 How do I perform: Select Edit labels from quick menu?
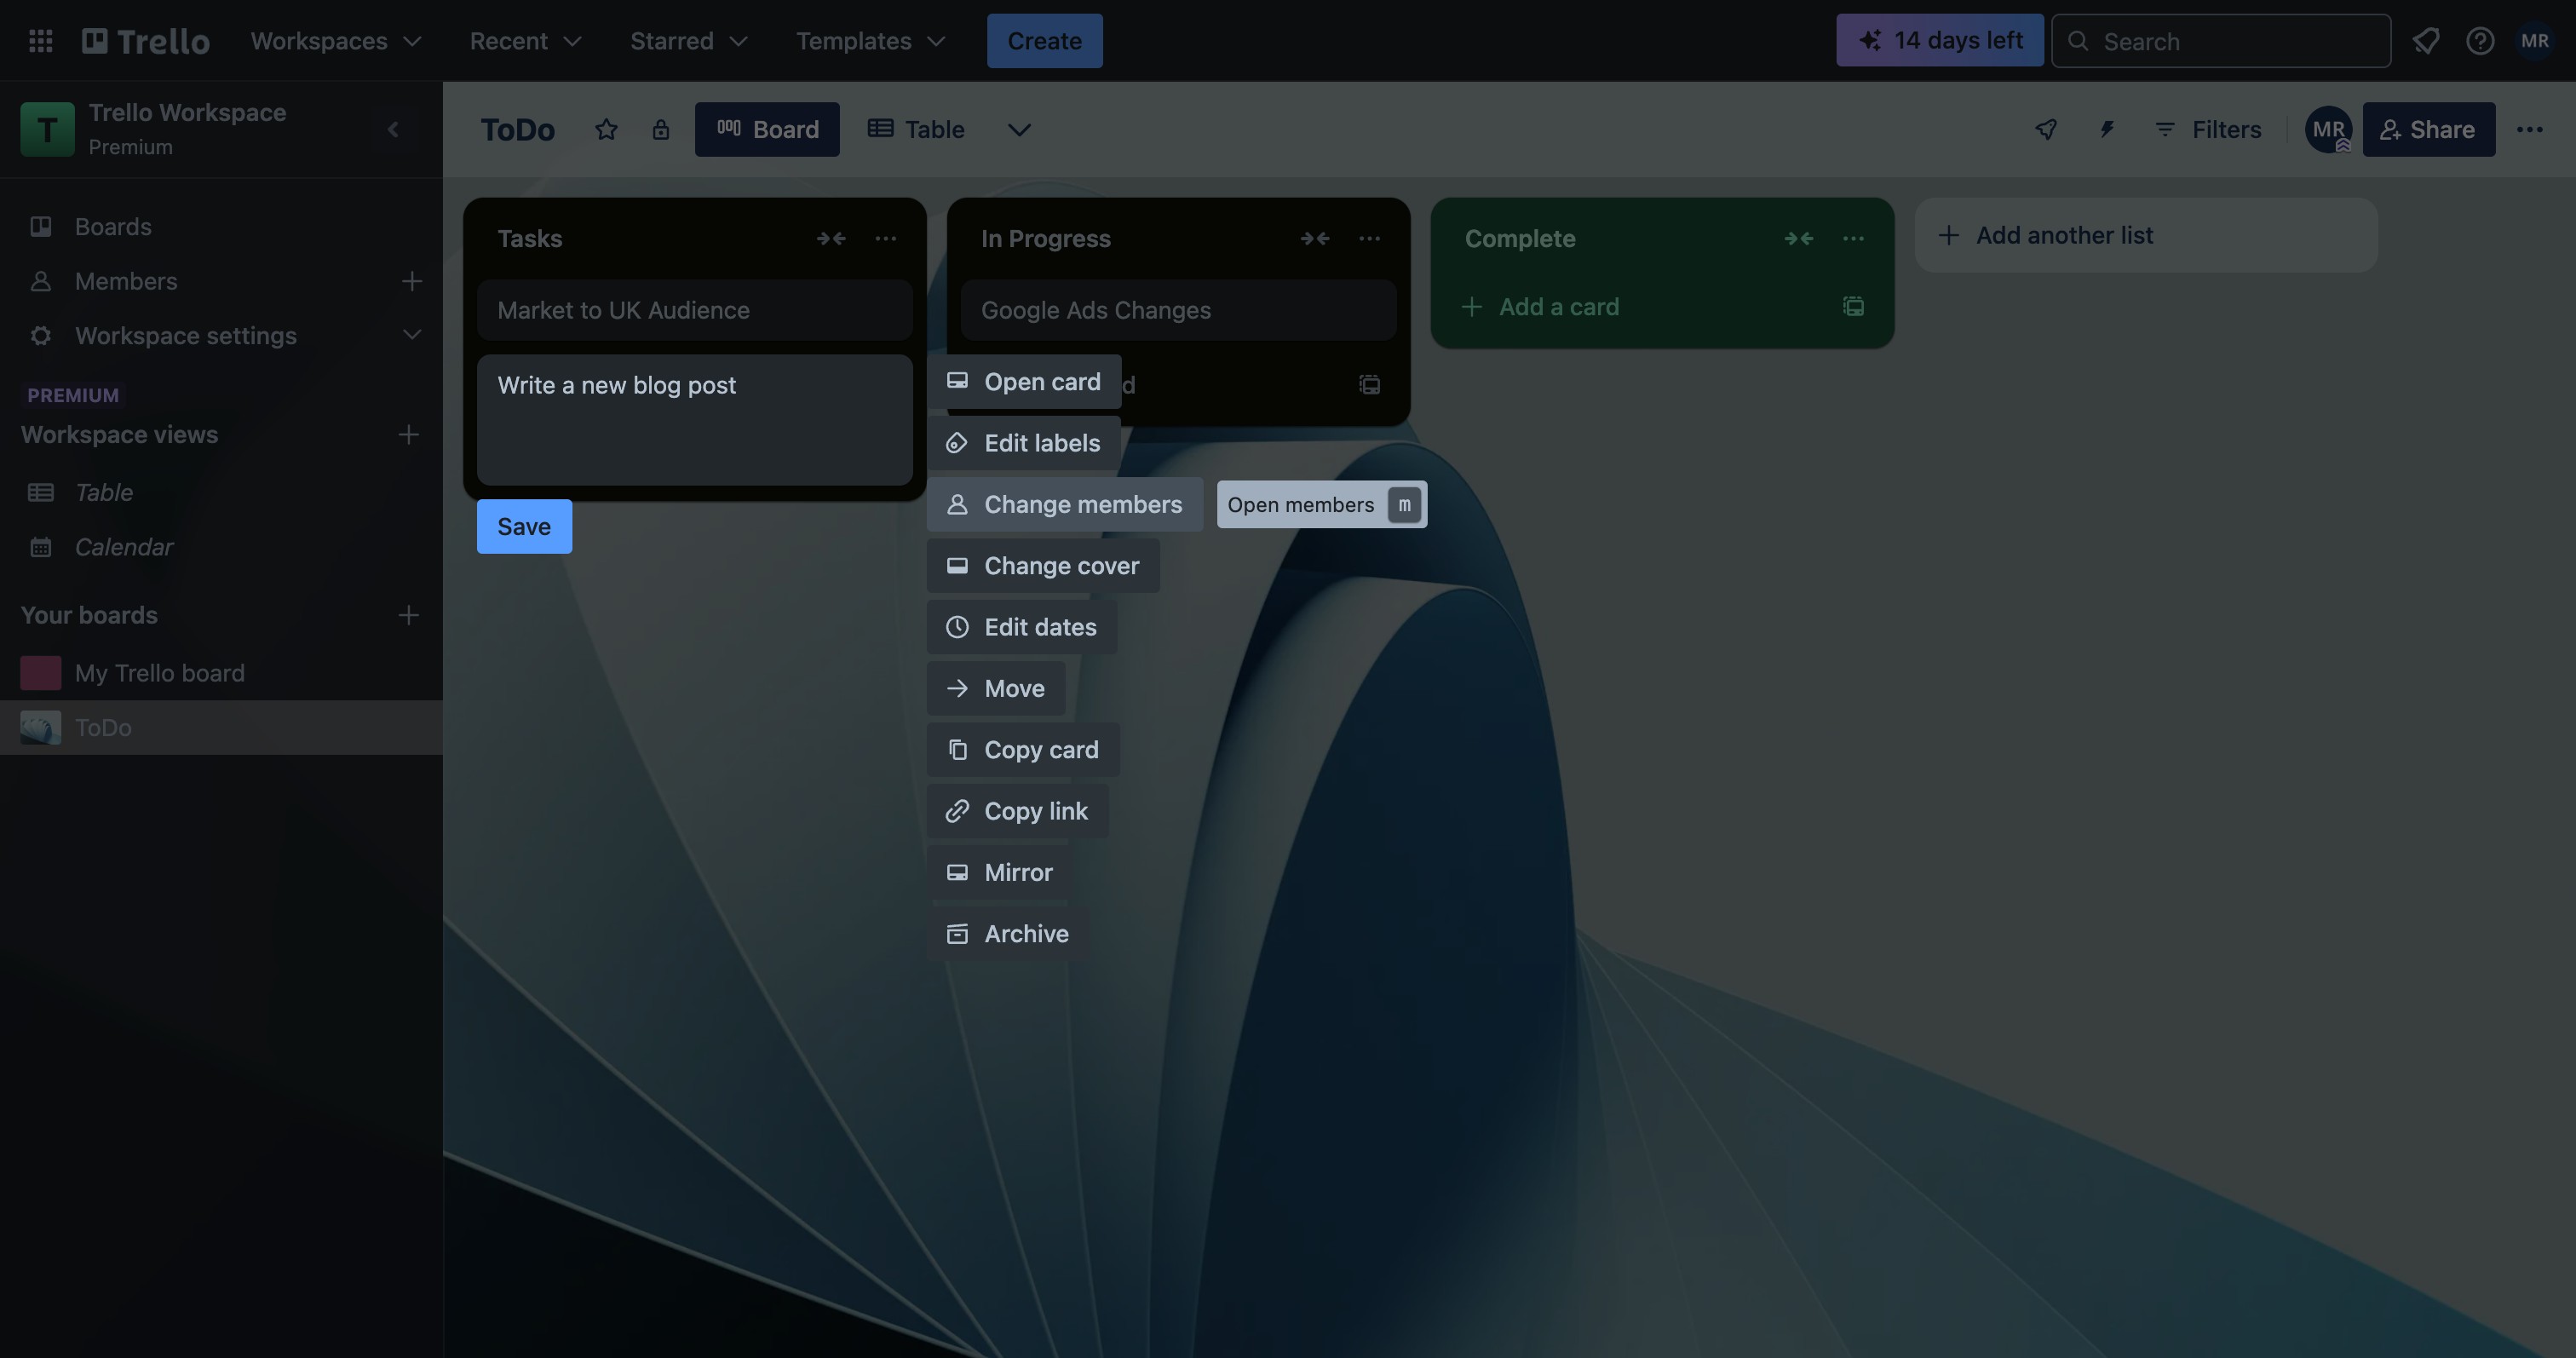click(x=1024, y=443)
